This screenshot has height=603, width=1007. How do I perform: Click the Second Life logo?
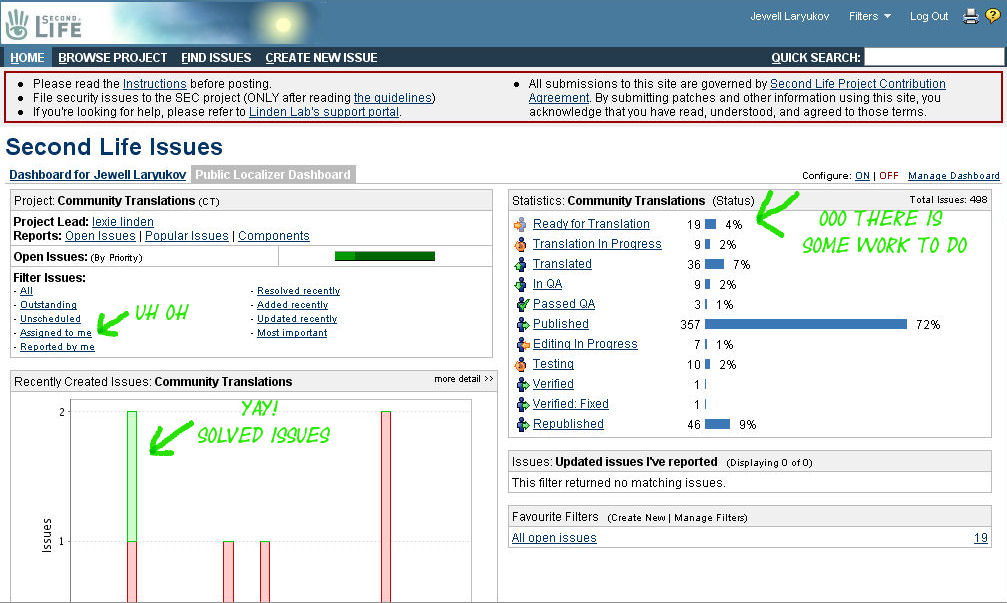(44, 22)
